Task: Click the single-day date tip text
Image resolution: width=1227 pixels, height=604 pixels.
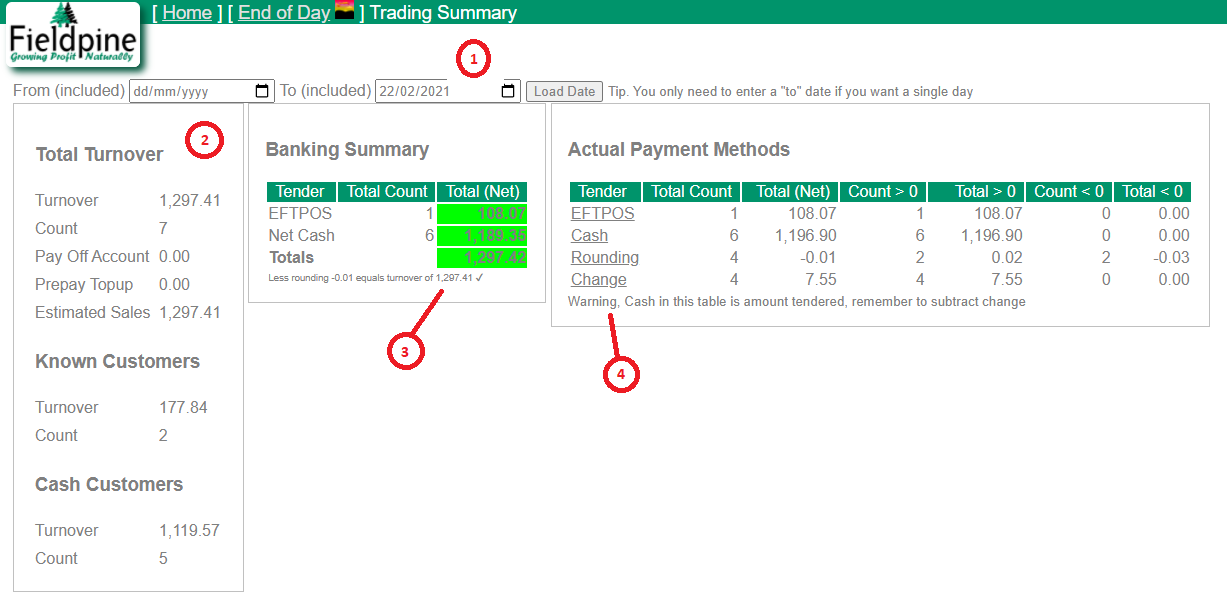Action: [x=790, y=91]
